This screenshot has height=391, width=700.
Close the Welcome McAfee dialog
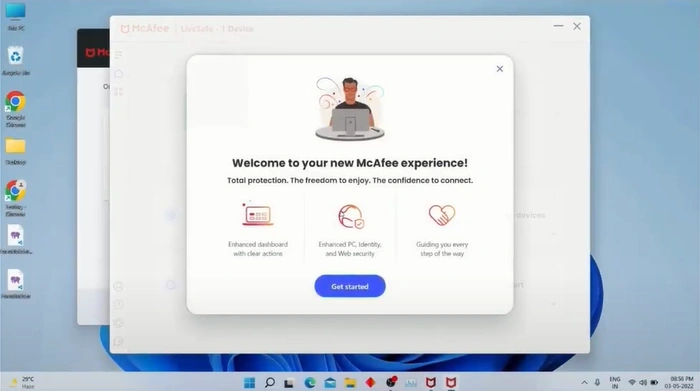point(500,69)
